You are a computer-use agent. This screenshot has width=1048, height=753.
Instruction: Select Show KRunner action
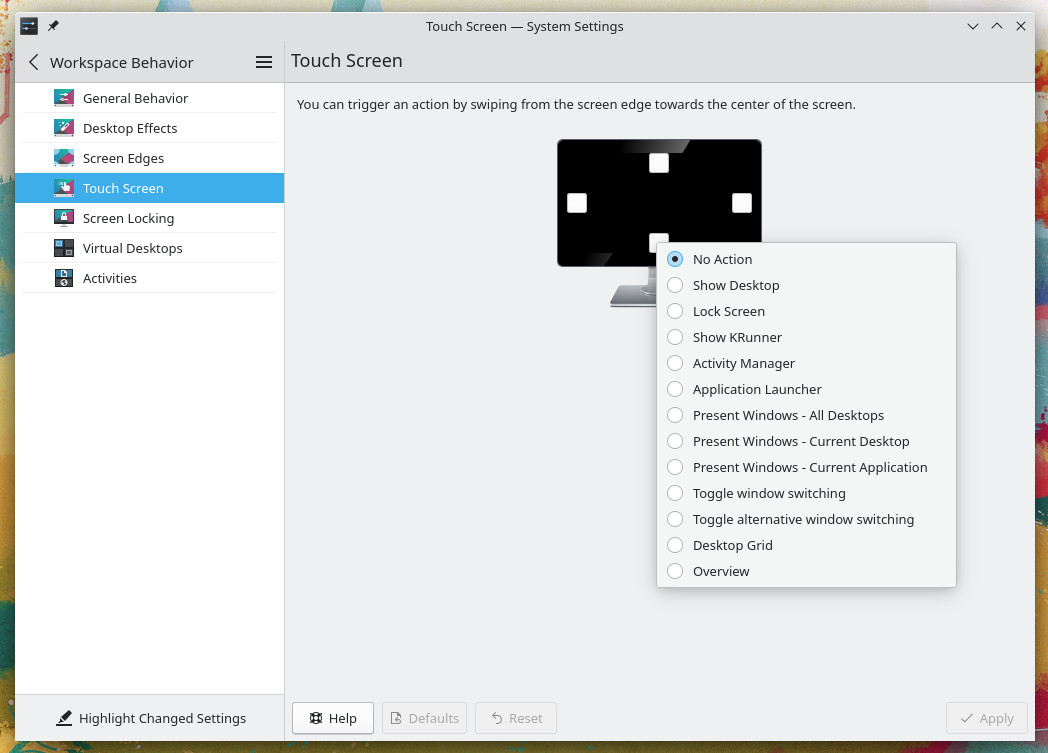tap(807, 337)
